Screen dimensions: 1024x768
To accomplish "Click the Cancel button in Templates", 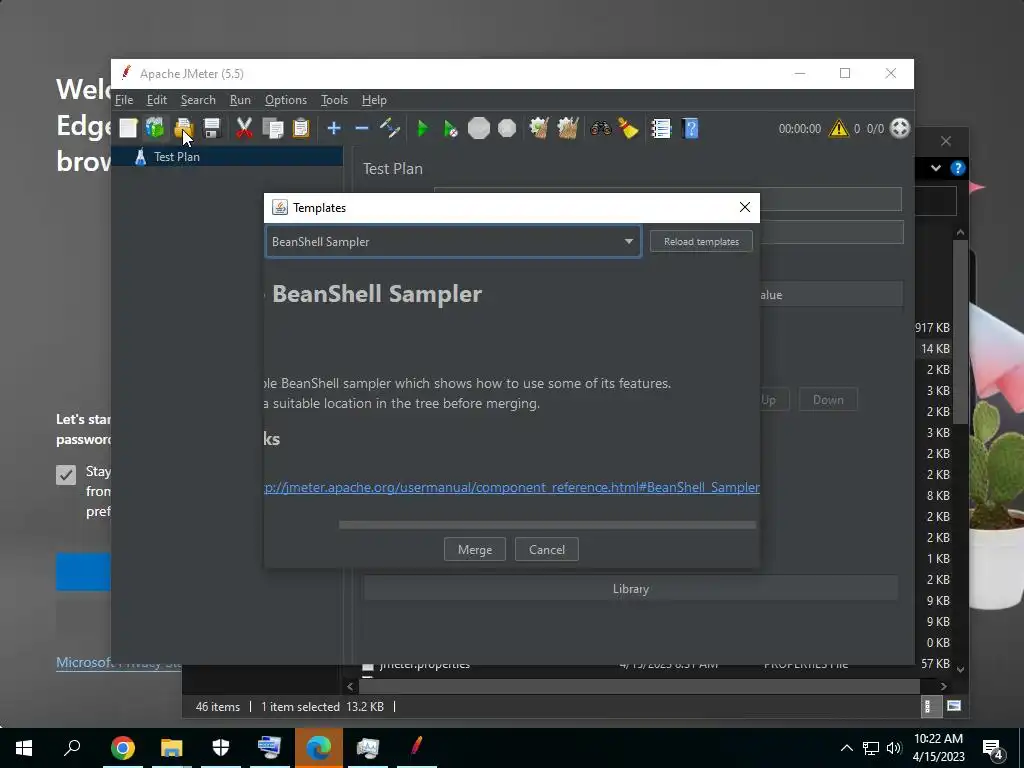I will pos(547,550).
